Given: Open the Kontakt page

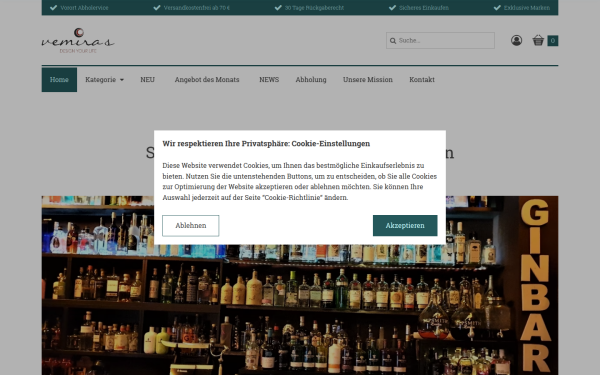Looking at the screenshot, I should [x=422, y=80].
